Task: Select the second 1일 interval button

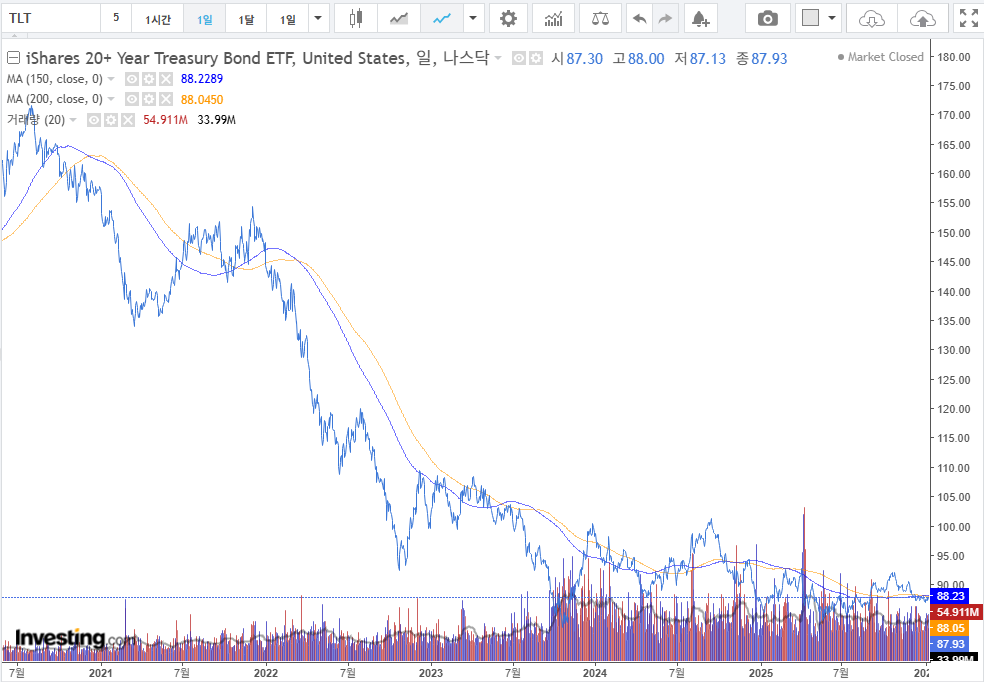Action: [287, 18]
